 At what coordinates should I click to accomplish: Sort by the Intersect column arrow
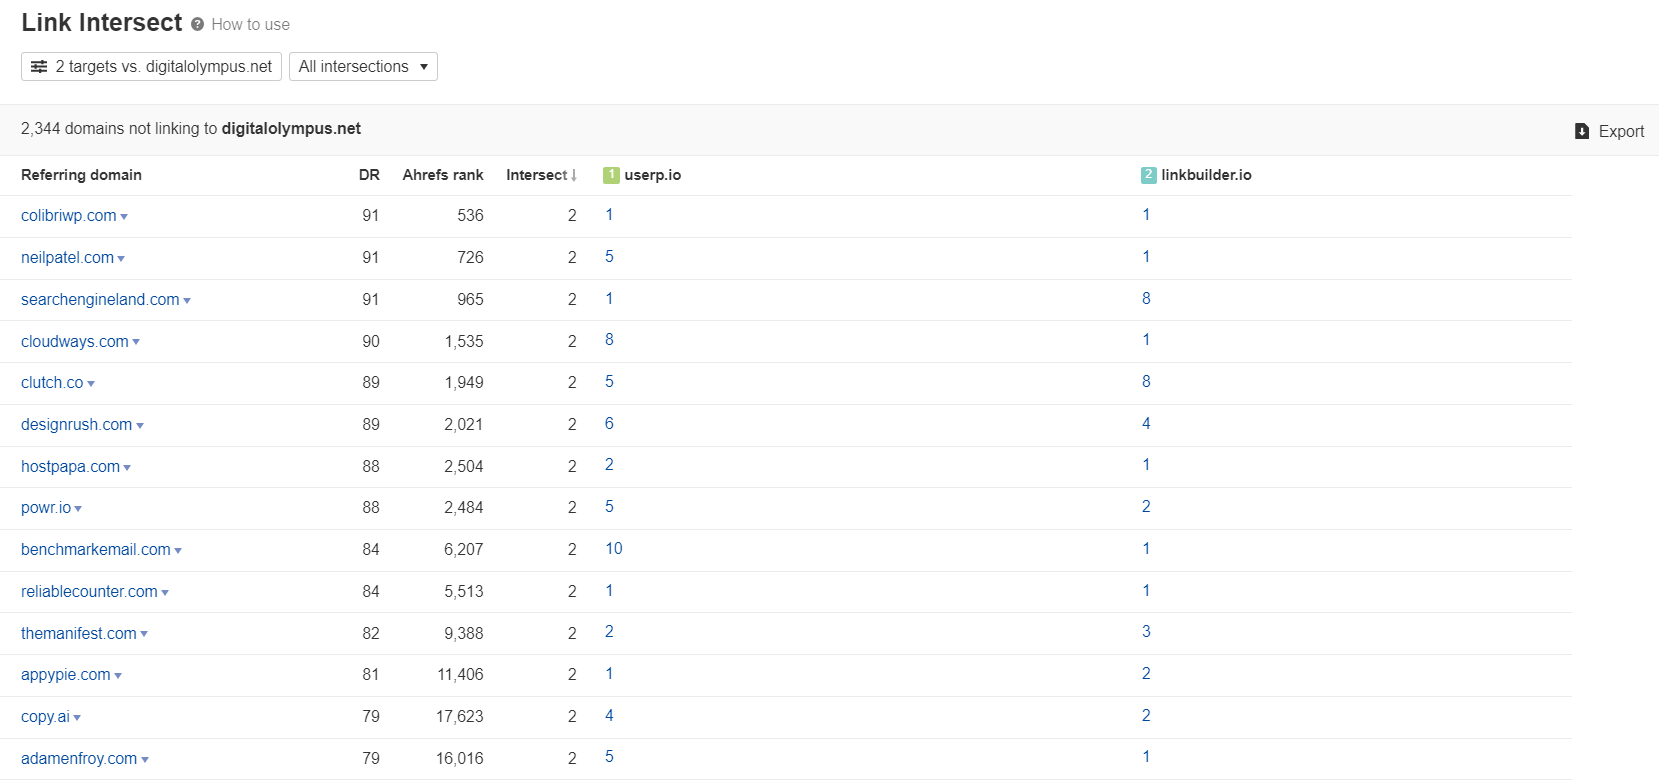(x=574, y=175)
